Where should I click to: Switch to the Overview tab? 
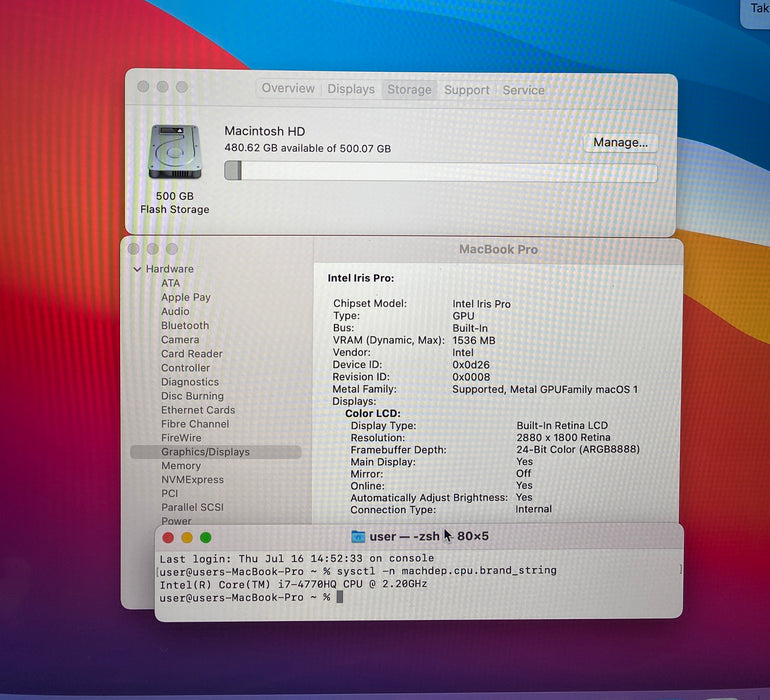point(288,88)
